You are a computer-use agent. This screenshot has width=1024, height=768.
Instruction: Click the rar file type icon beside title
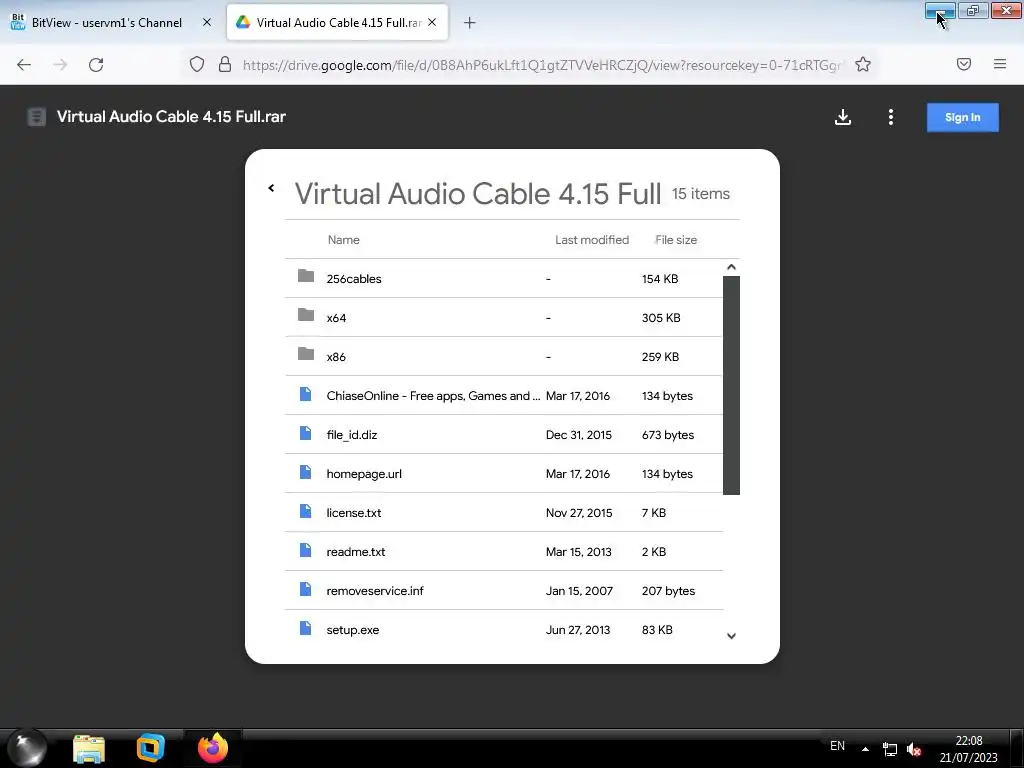coord(37,117)
